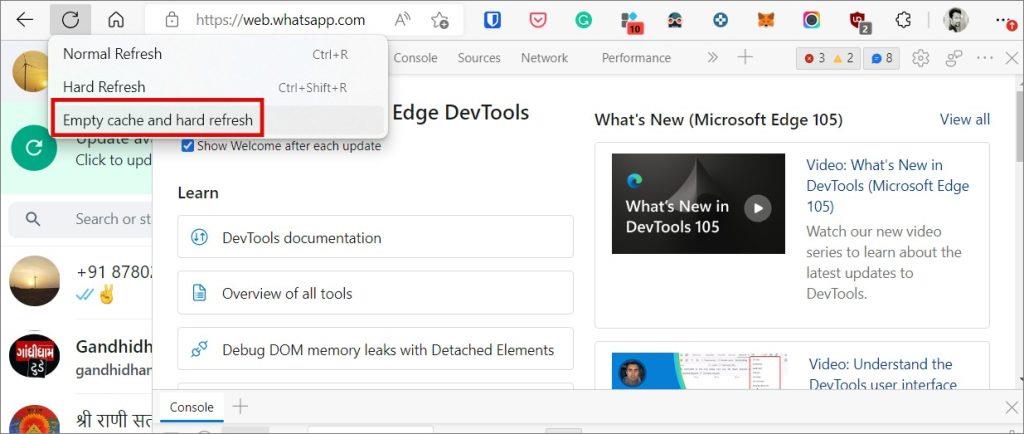This screenshot has height=434, width=1024.
Task: Close the Console drawer
Action: coord(1010,409)
